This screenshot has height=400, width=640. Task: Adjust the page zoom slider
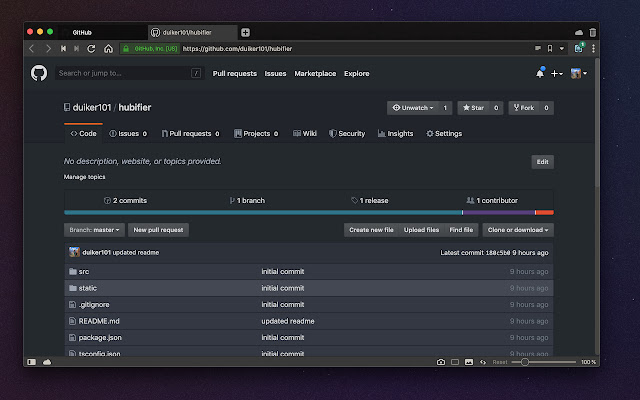coord(543,362)
